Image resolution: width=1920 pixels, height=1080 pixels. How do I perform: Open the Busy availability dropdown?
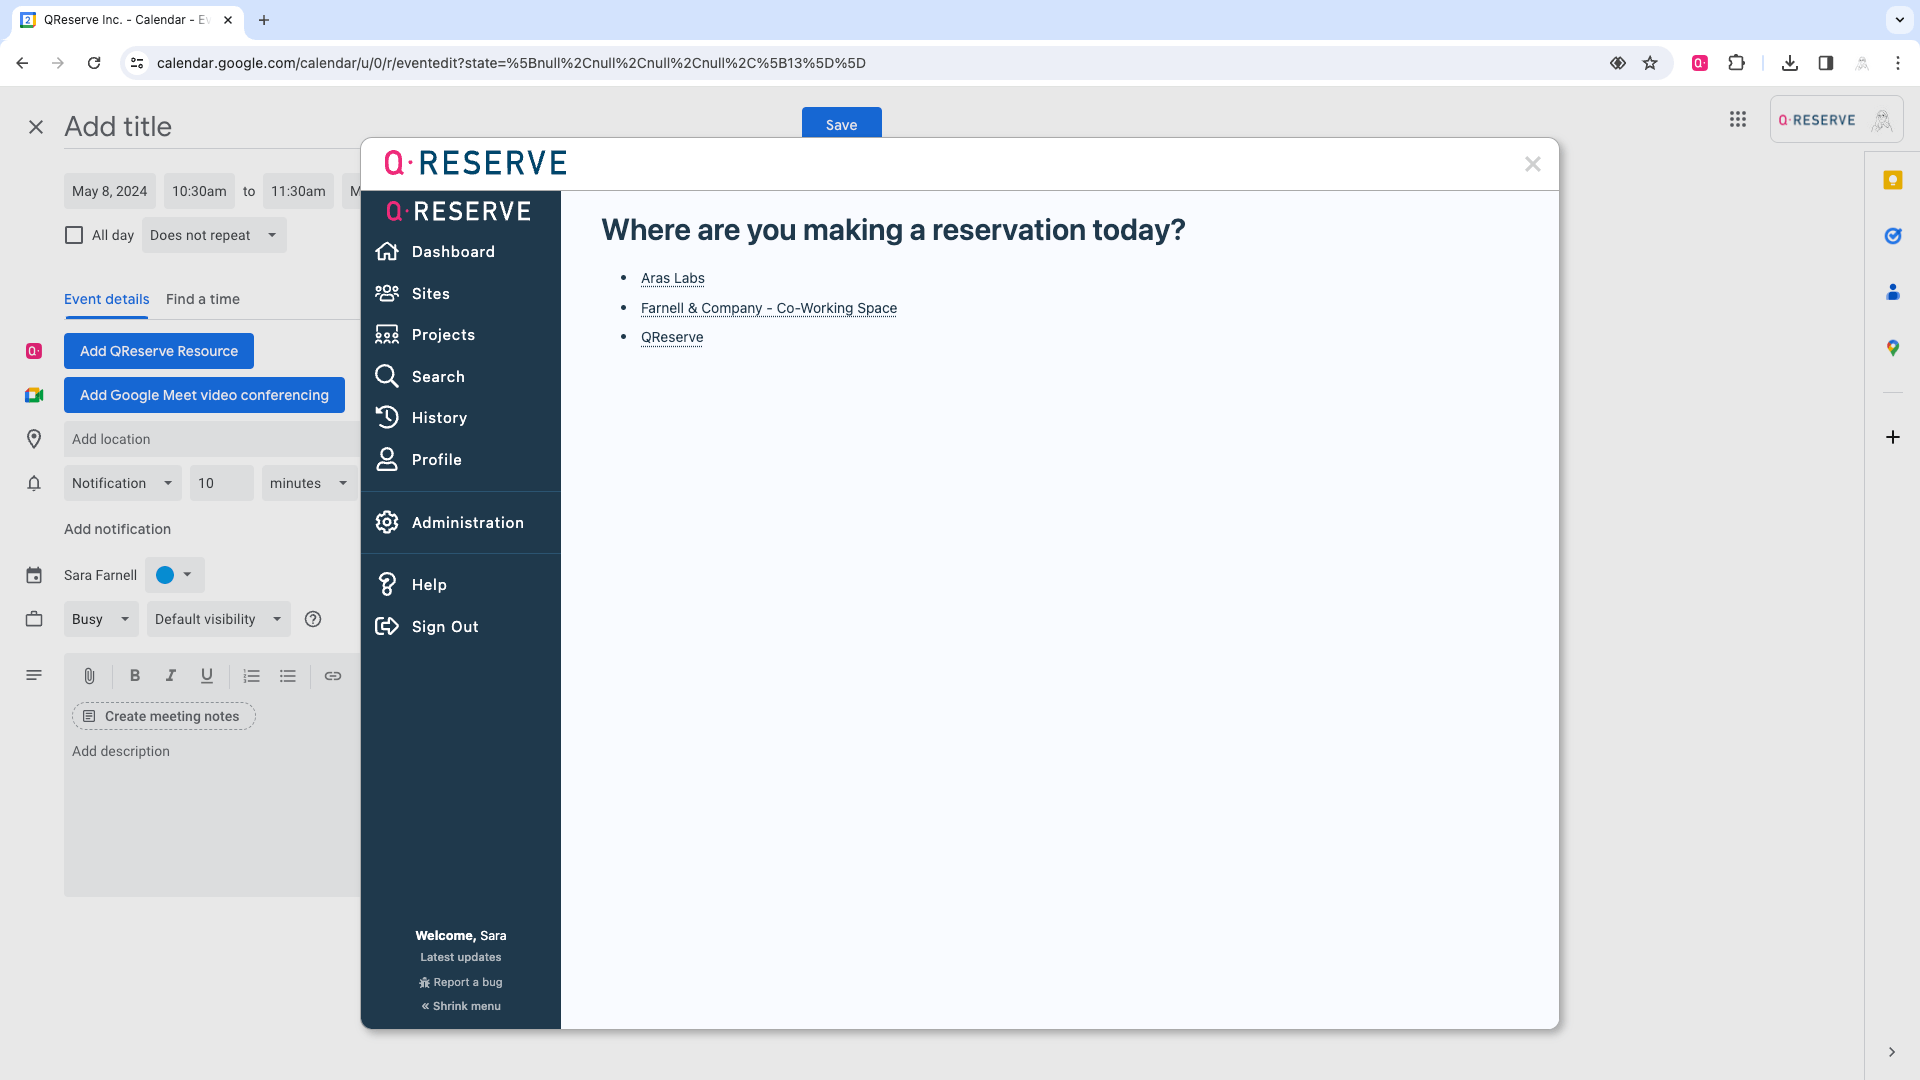tap(100, 620)
